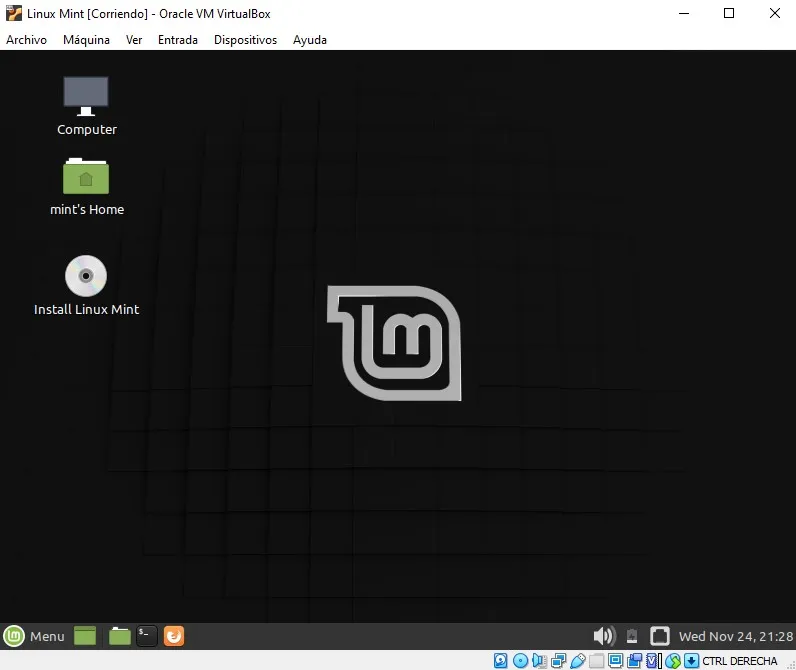Click the VirtualBox title bar app icon

[14, 13]
